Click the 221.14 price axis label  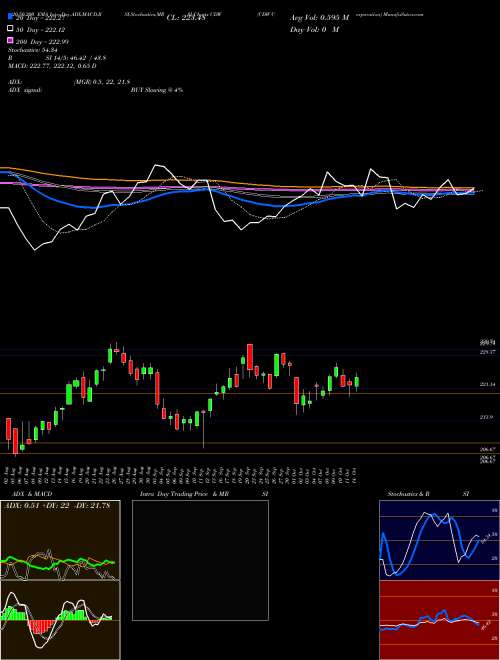pyautogui.click(x=488, y=384)
